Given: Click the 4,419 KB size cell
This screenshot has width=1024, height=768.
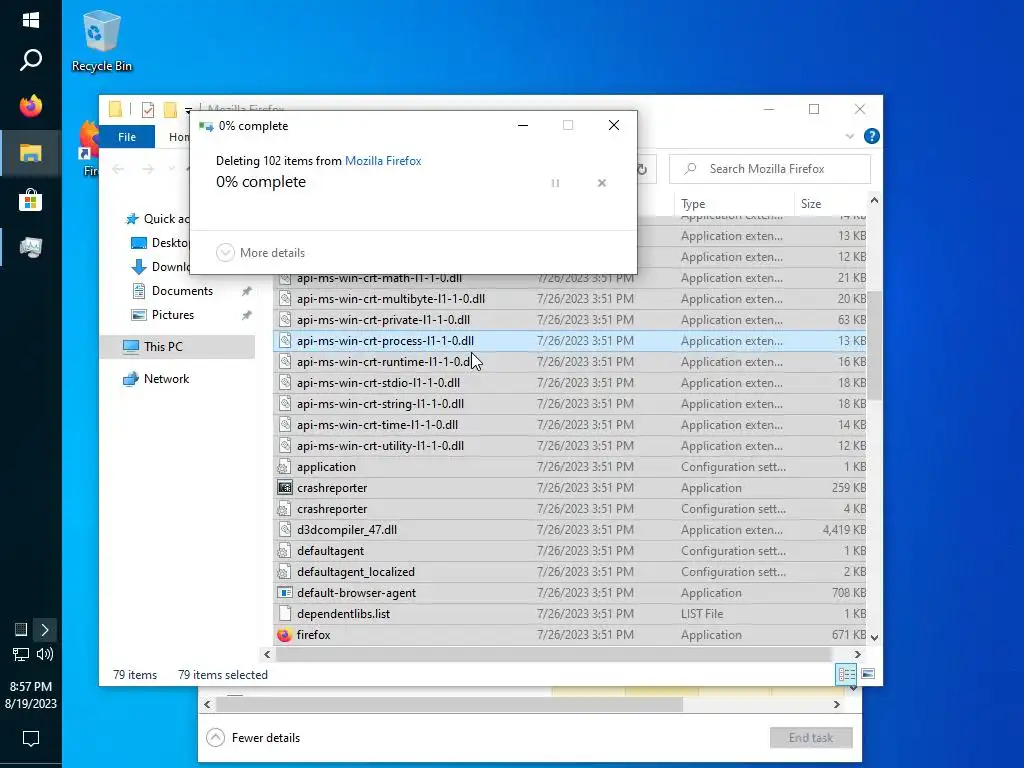Looking at the screenshot, I should 844,530.
